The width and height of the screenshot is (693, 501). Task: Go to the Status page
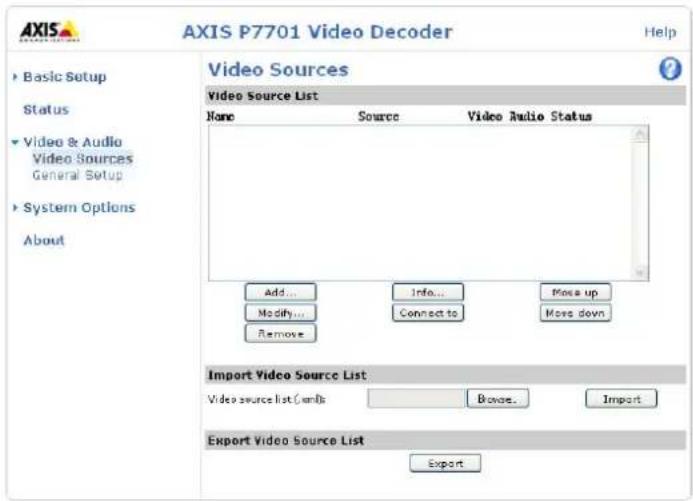46,110
